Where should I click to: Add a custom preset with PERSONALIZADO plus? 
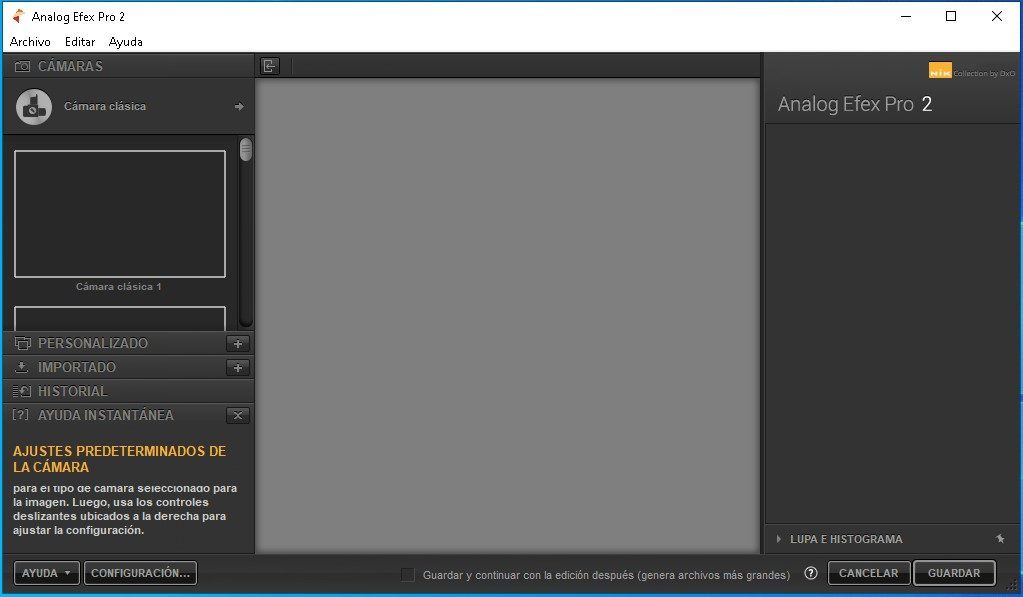click(x=238, y=344)
